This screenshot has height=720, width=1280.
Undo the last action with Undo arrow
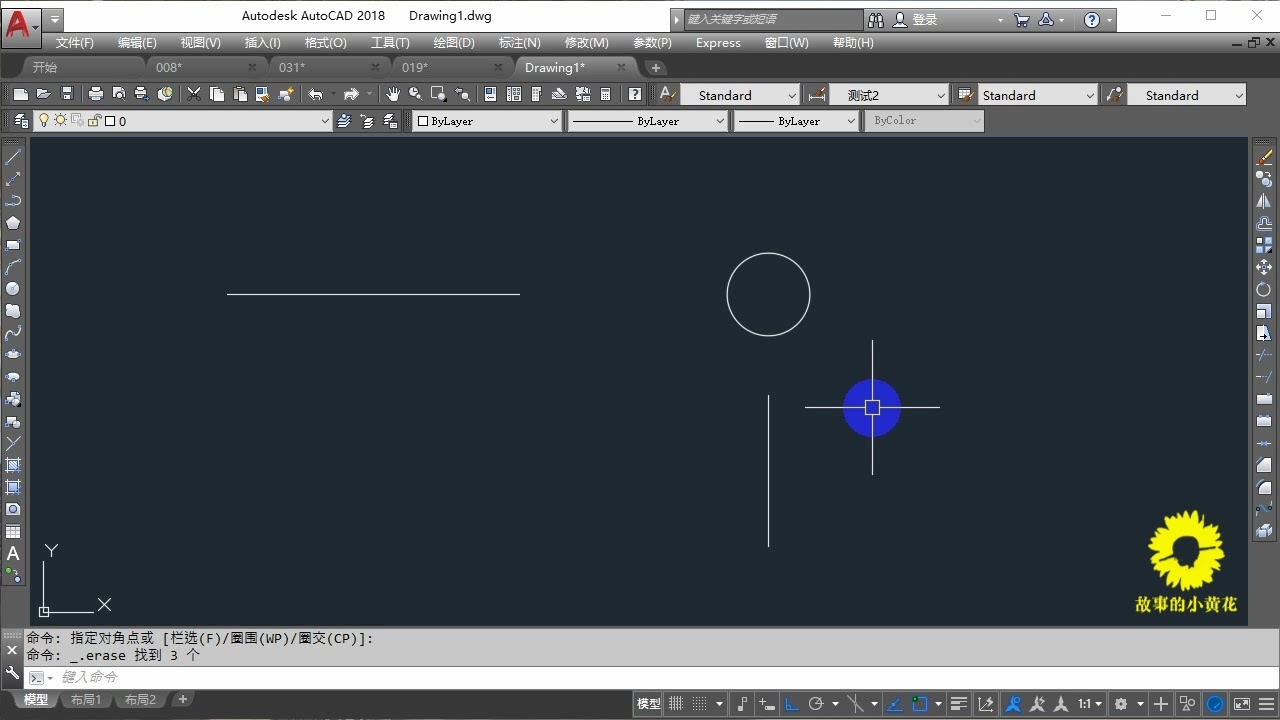click(316, 94)
